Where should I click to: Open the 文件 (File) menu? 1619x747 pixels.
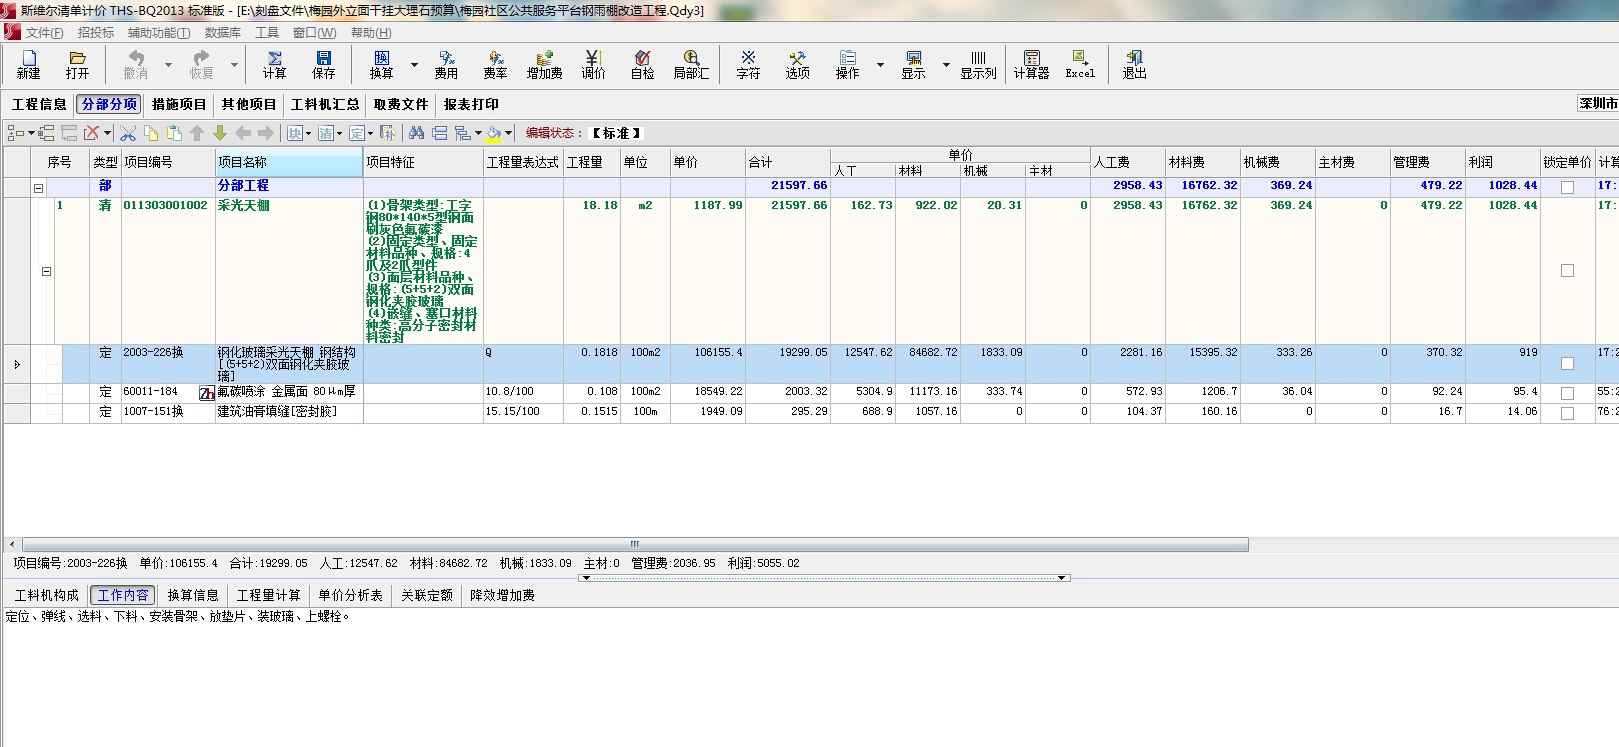click(44, 33)
